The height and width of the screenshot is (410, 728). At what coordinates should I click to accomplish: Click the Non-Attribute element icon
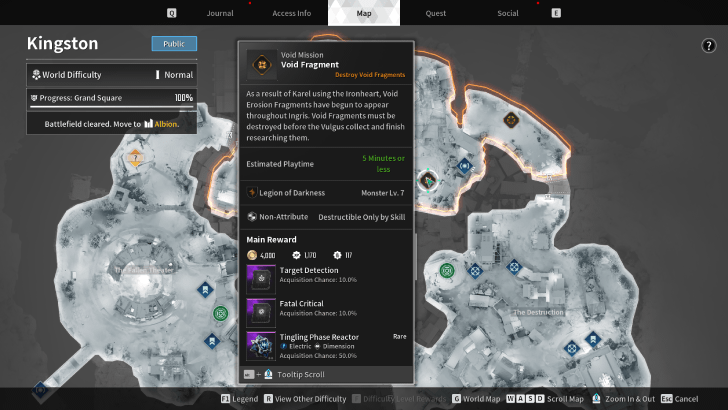(252, 216)
